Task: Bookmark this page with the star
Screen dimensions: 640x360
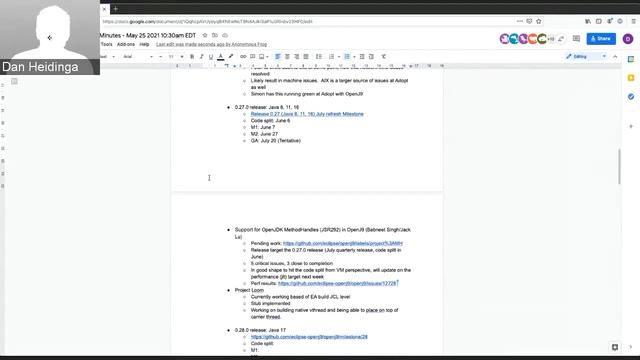Action: [539, 21]
